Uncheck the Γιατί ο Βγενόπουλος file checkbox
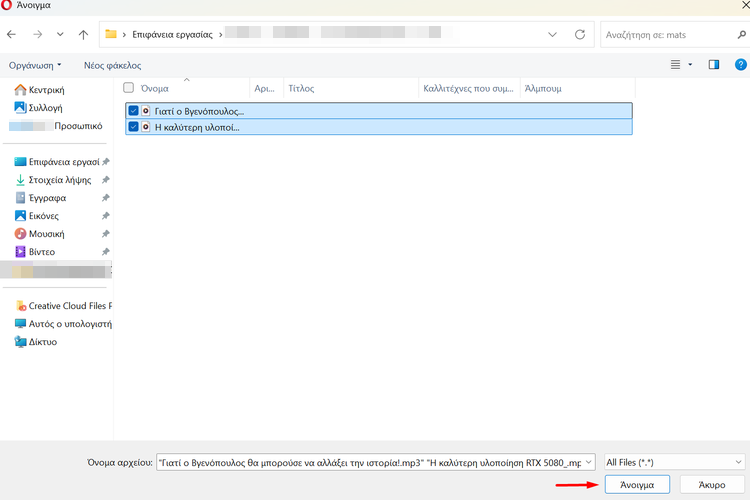This screenshot has height=500, width=750. pyautogui.click(x=133, y=111)
